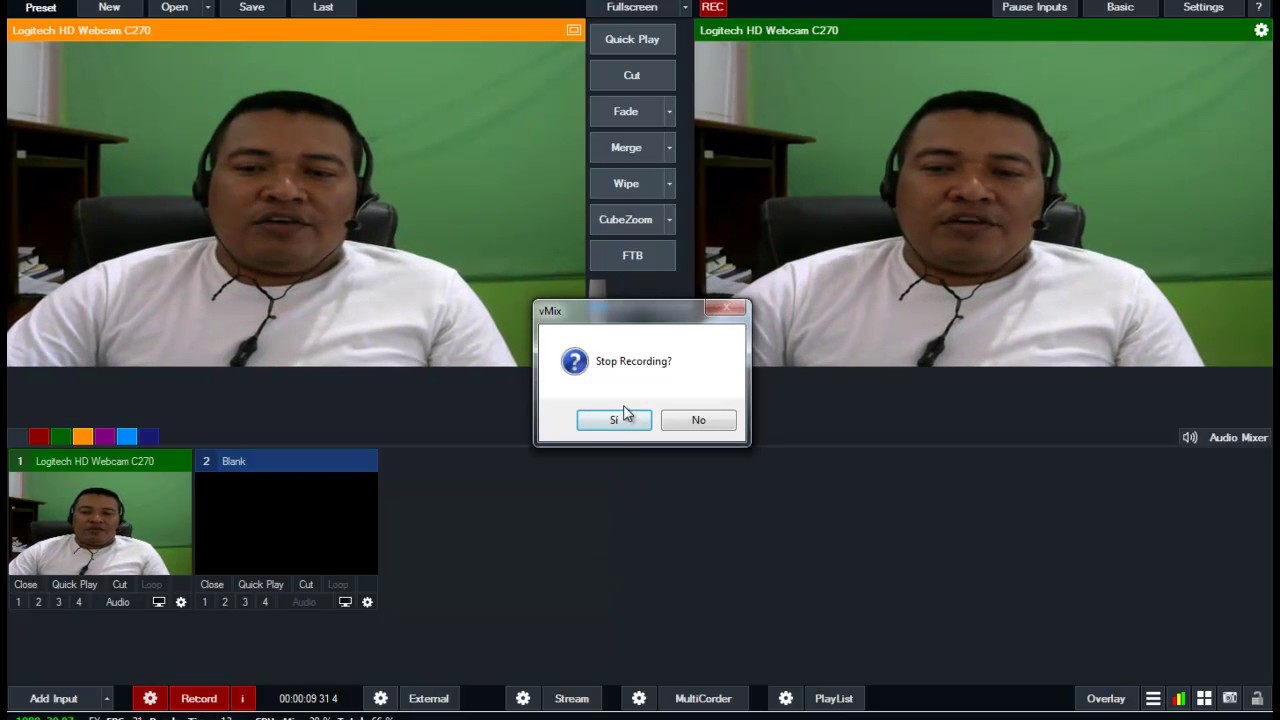Open Blank input 2 settings gear

click(x=367, y=602)
